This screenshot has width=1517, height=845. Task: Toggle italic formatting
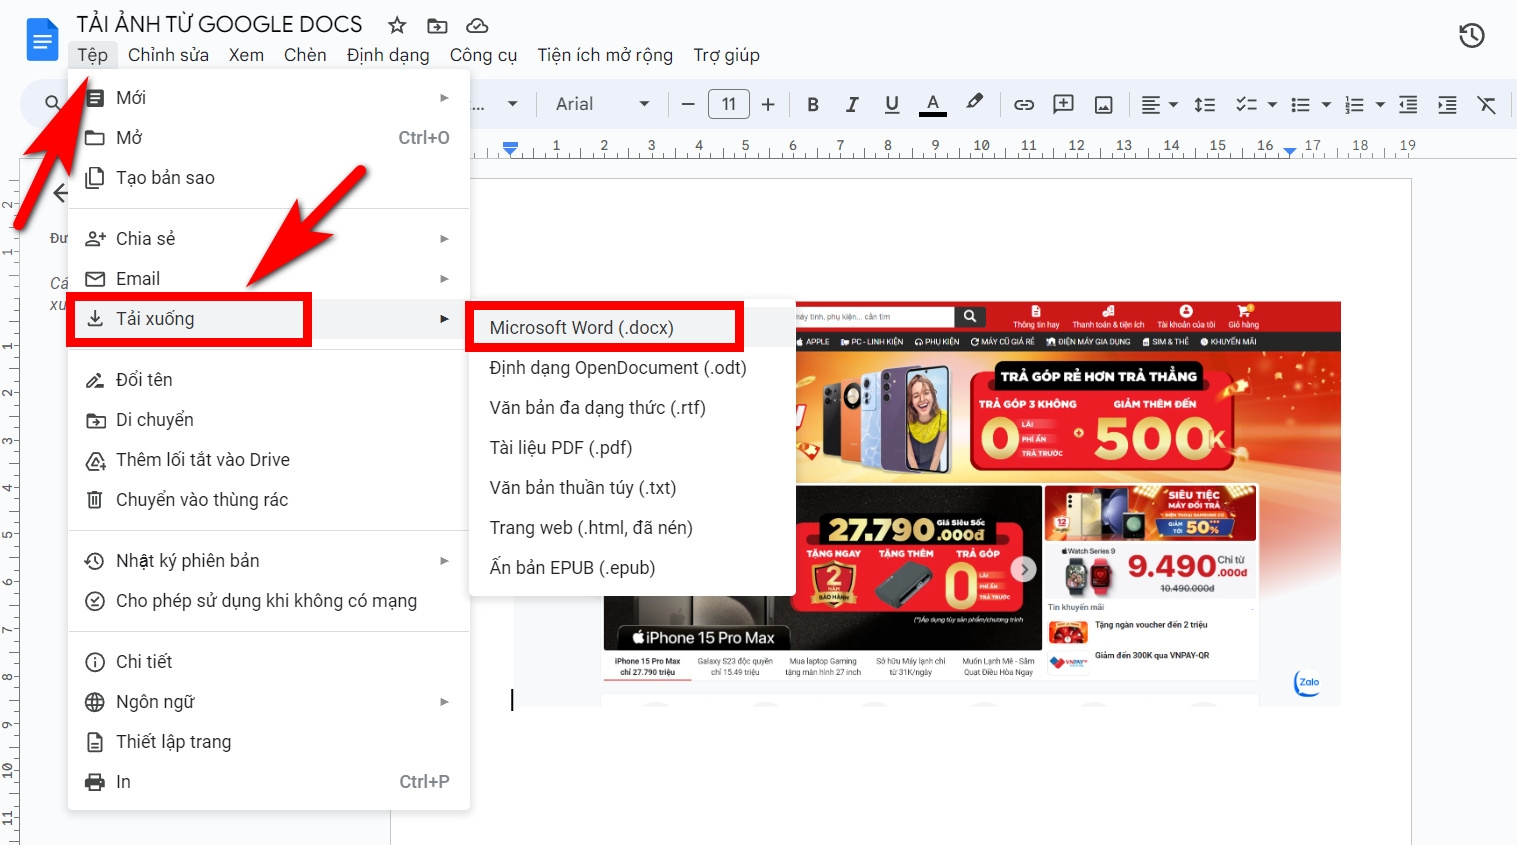[x=852, y=103]
